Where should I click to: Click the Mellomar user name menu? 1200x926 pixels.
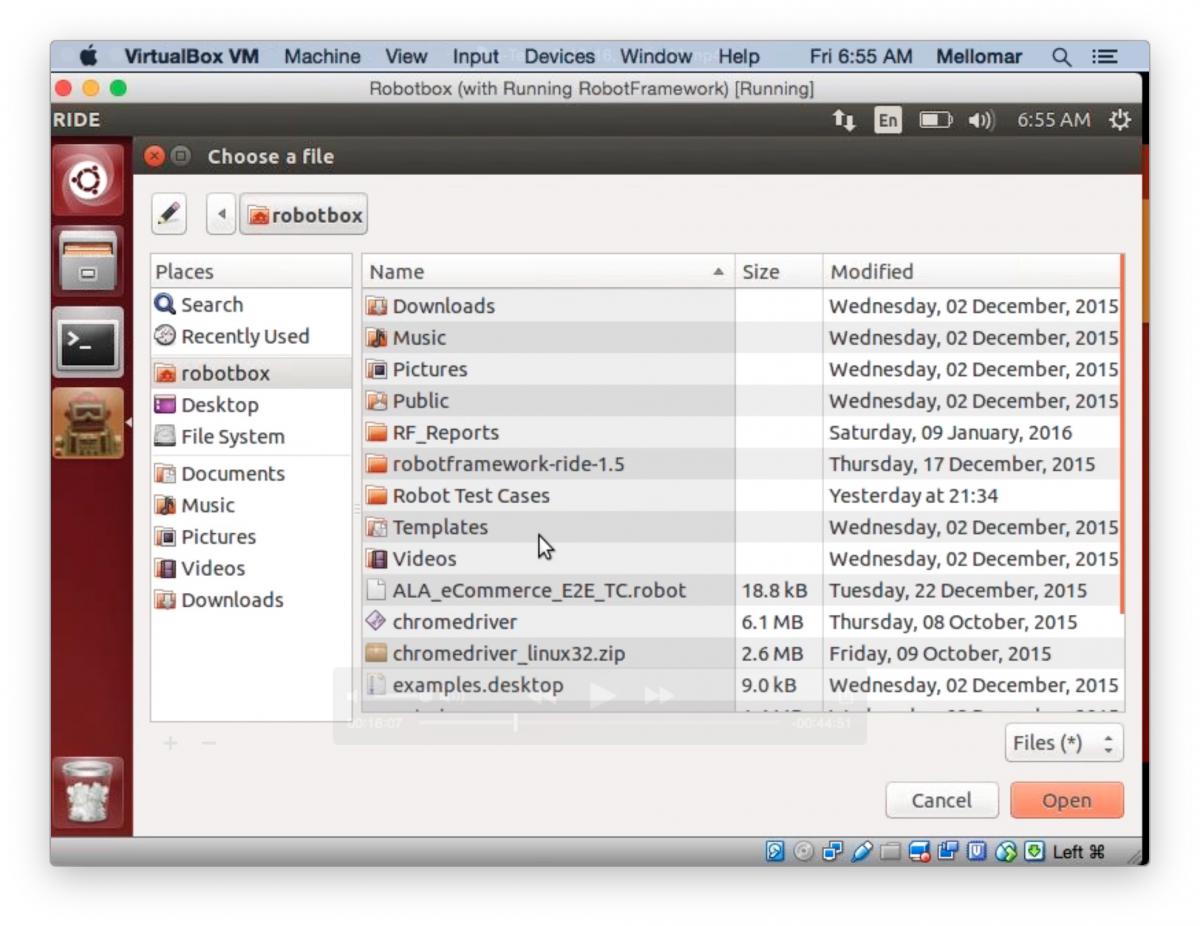pyautogui.click(x=981, y=56)
